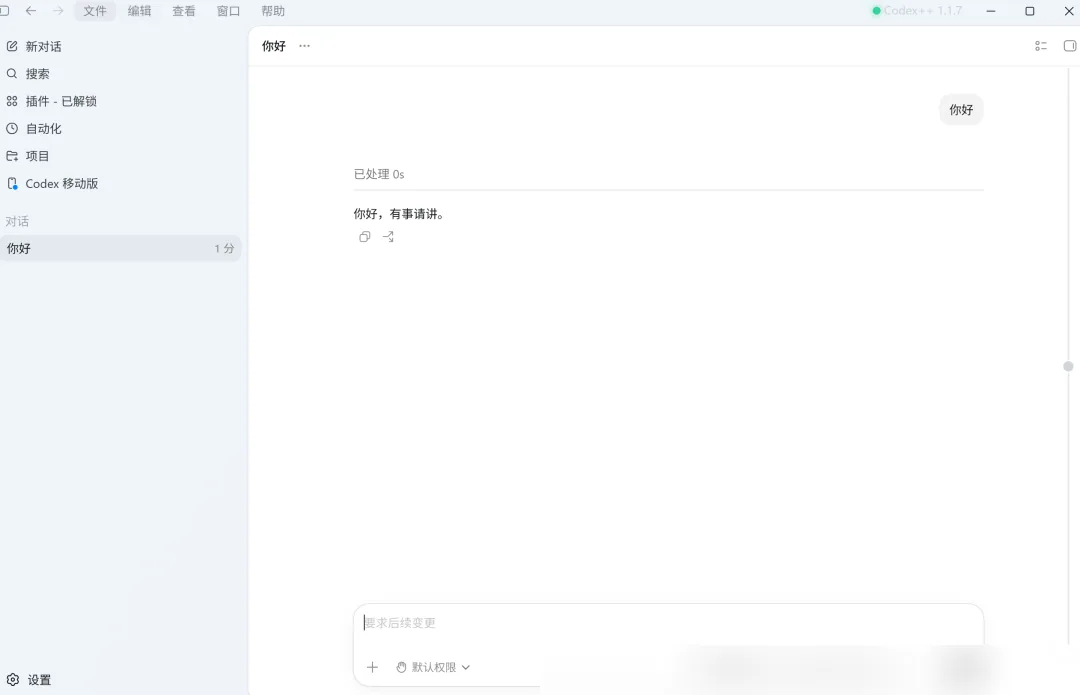Open the 窗口 menu
Screen dimensions: 1080x695
coord(228,11)
